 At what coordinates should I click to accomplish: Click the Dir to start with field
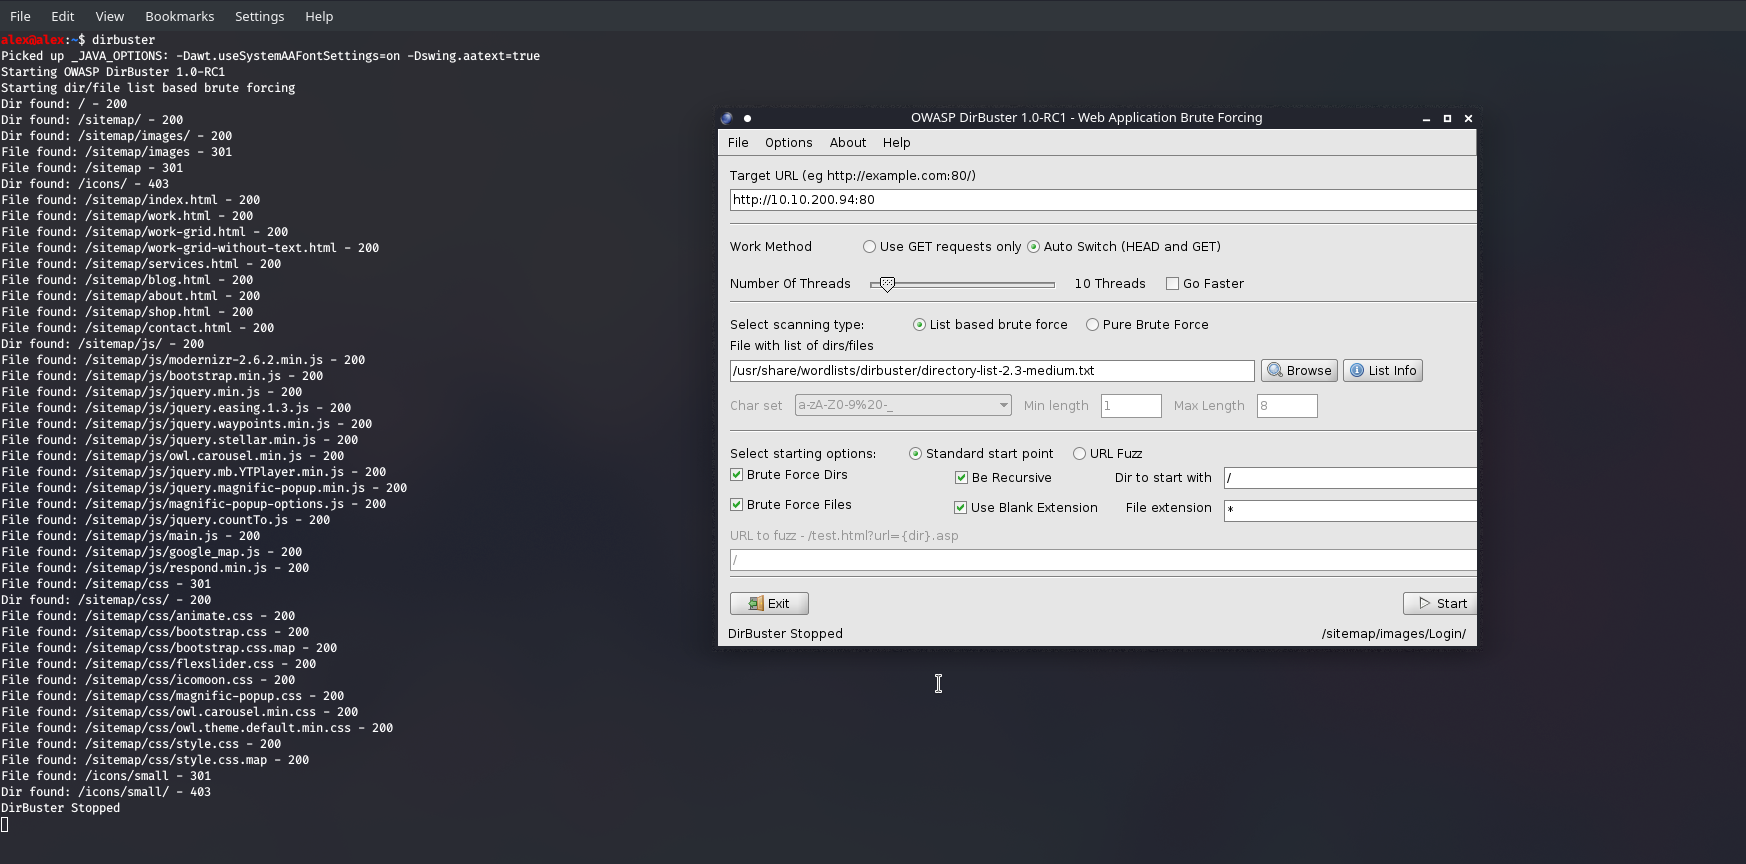coord(1350,478)
